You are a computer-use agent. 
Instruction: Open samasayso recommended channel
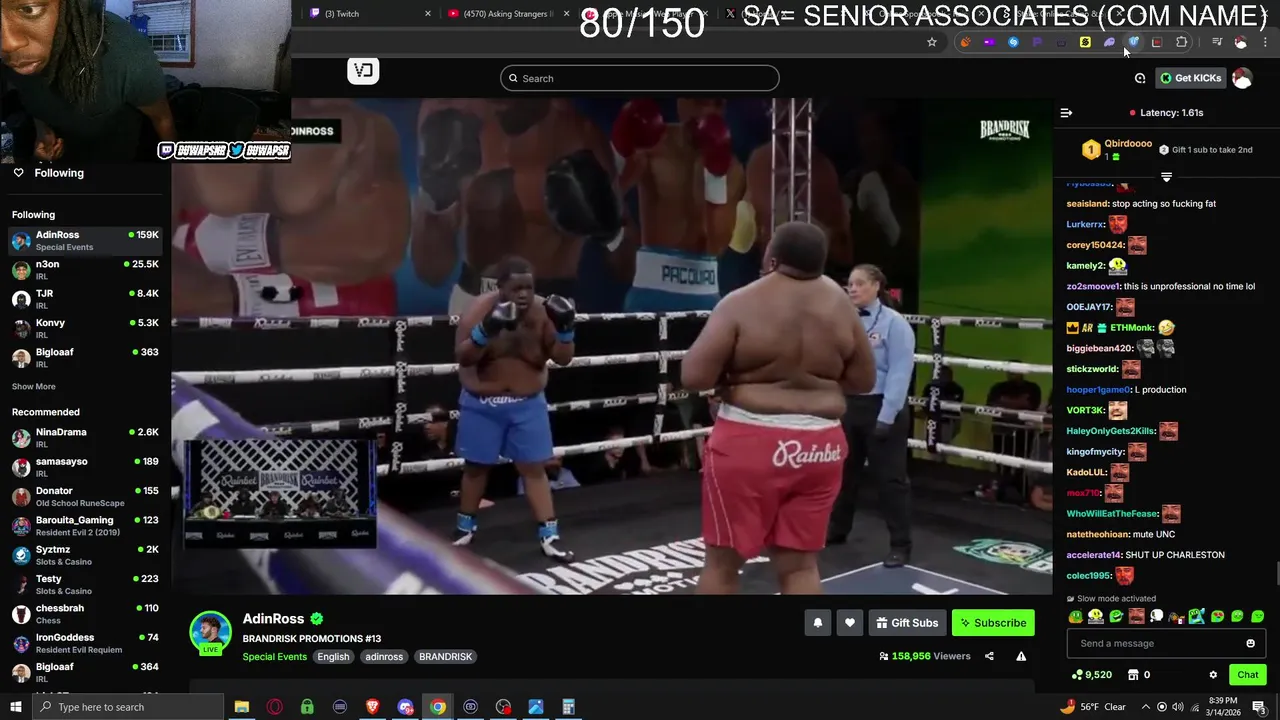tap(85, 466)
